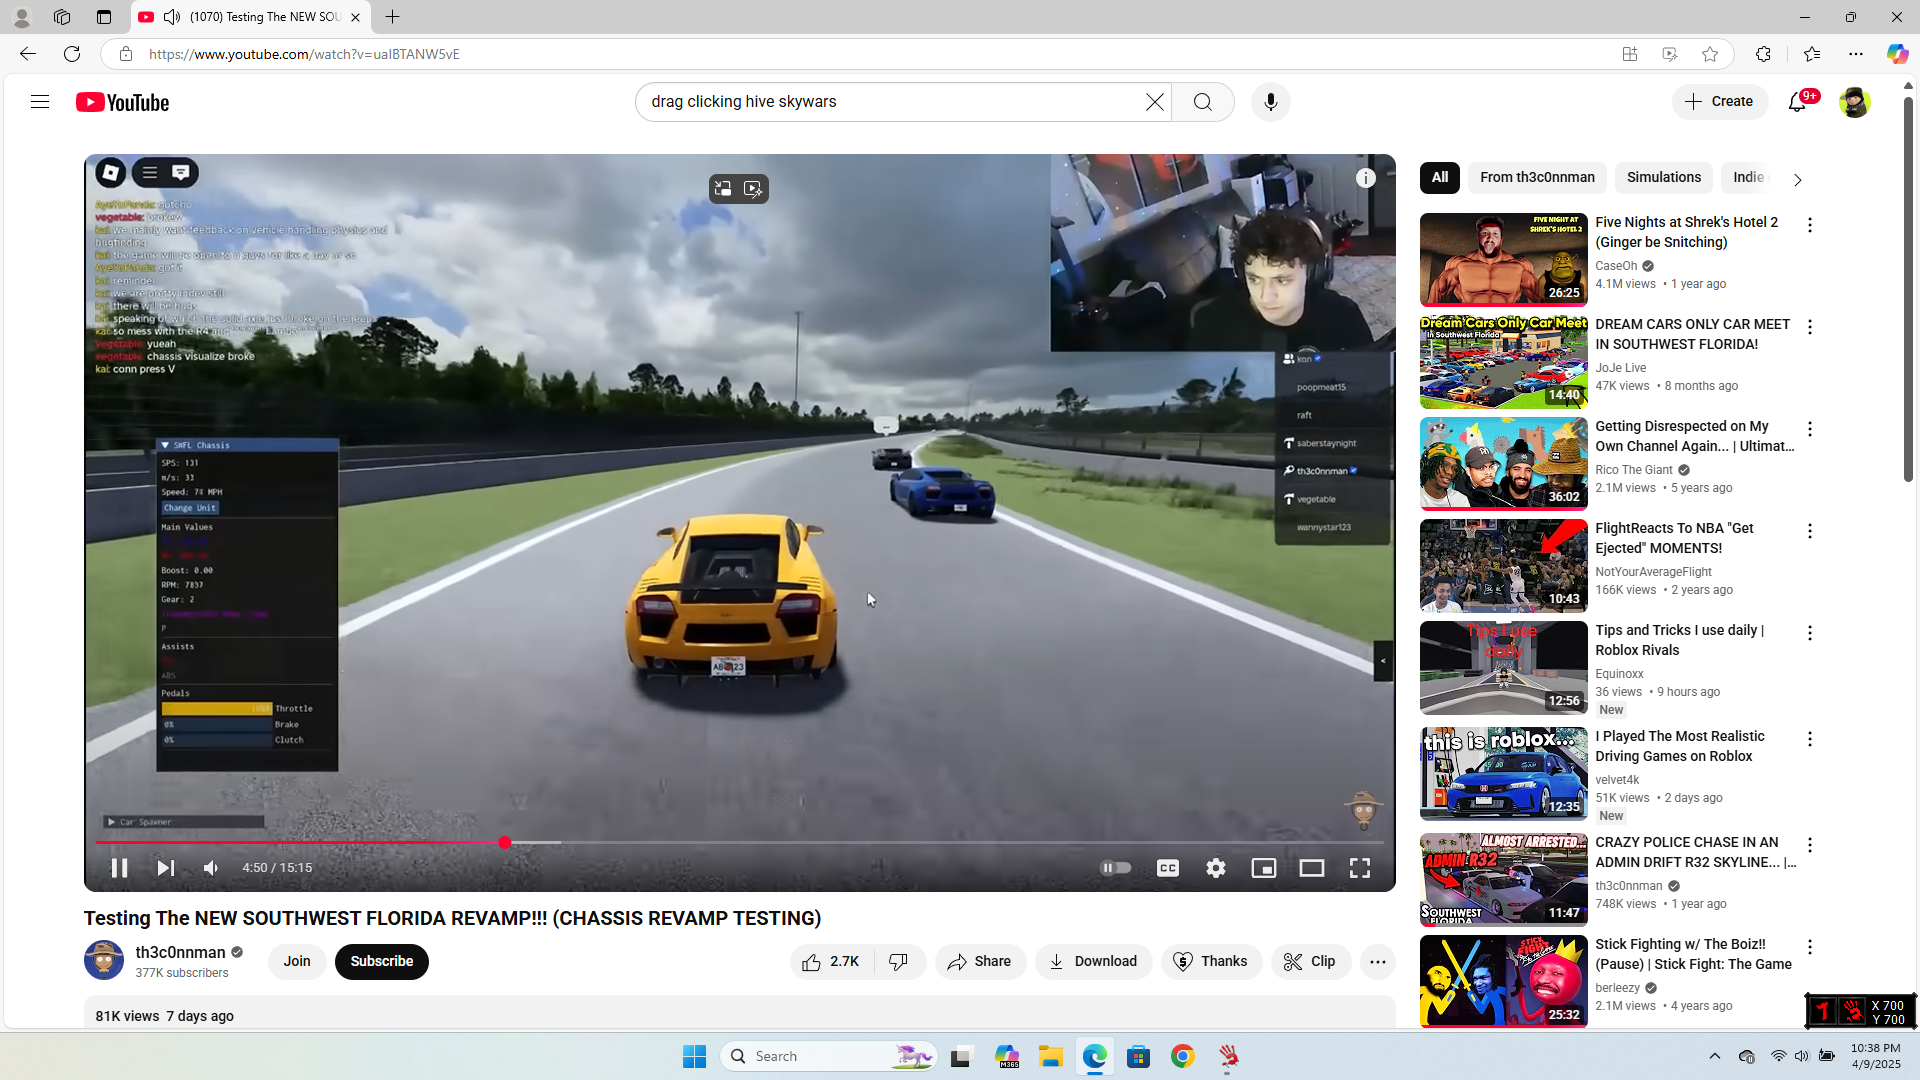The height and width of the screenshot is (1080, 1920).
Task: Open options for Getting Disrespected video
Action: coord(1810,430)
